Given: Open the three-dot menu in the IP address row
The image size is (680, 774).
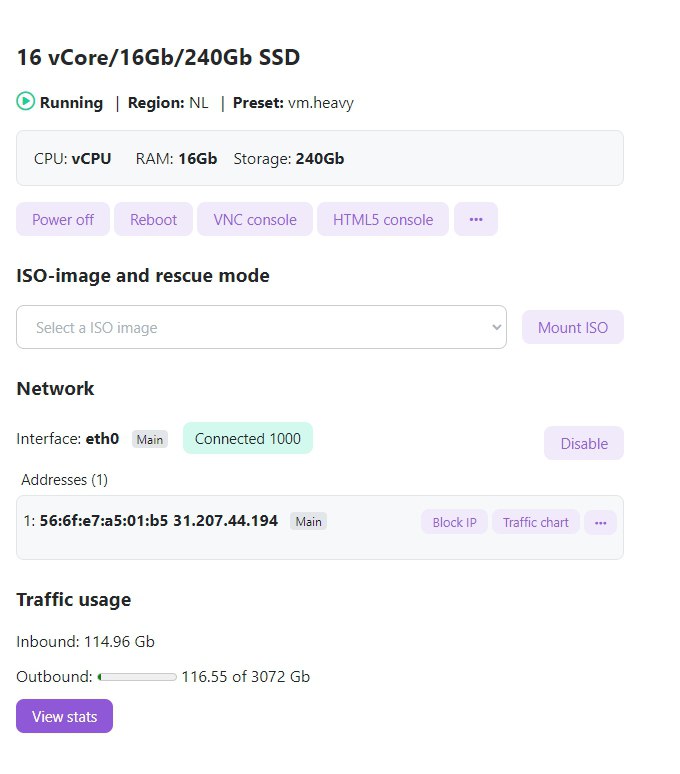Looking at the screenshot, I should 600,522.
